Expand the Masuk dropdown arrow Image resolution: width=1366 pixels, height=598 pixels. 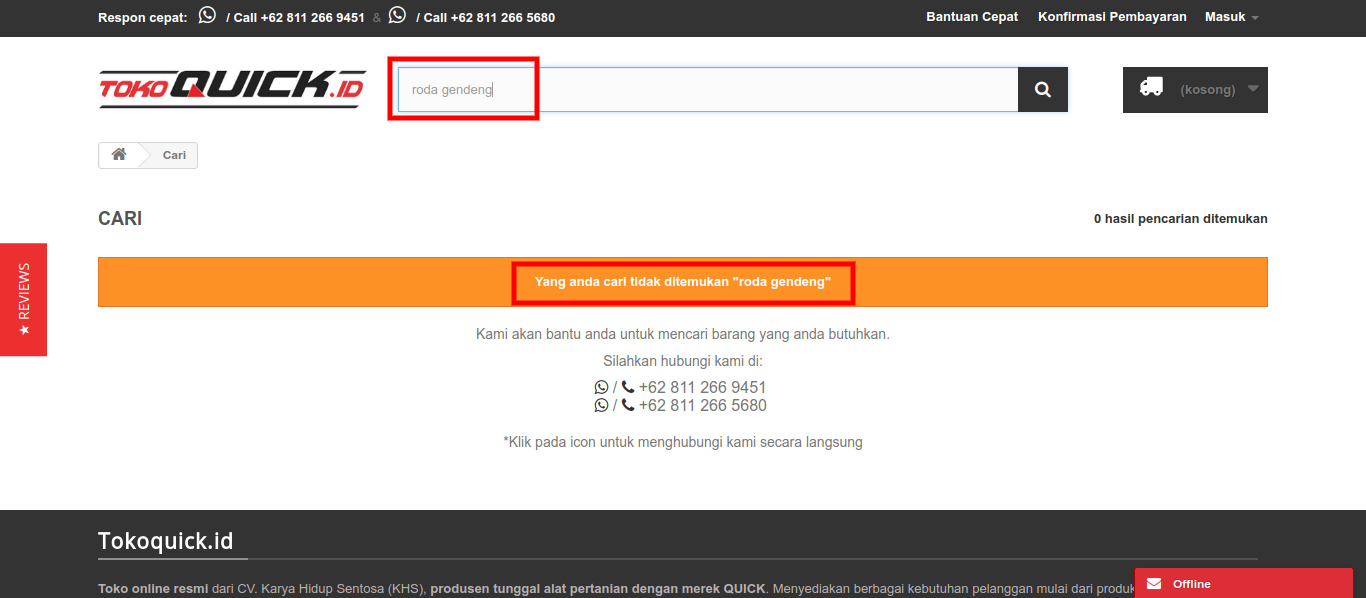(1255, 18)
